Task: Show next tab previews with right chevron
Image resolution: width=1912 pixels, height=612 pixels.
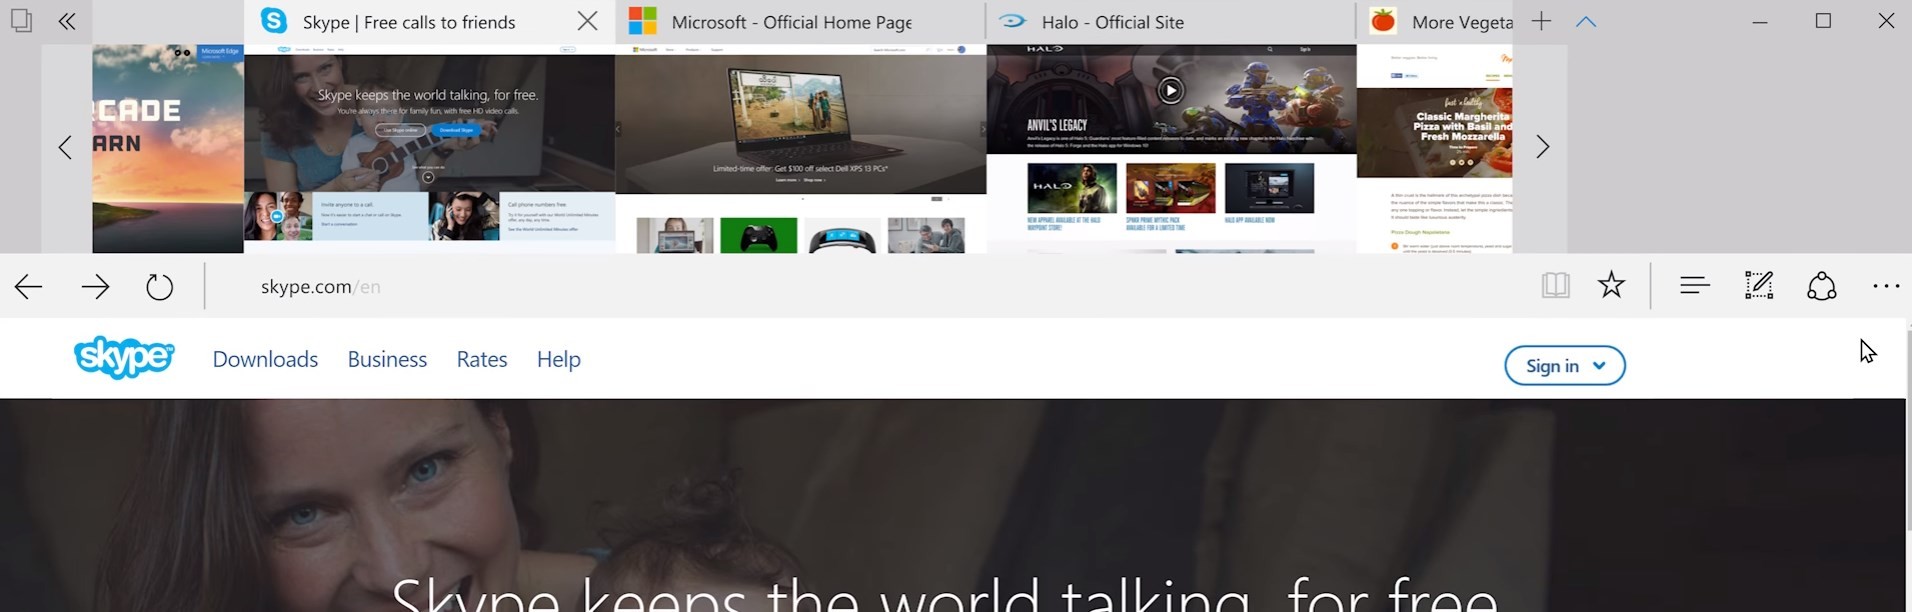Action: [x=1542, y=147]
